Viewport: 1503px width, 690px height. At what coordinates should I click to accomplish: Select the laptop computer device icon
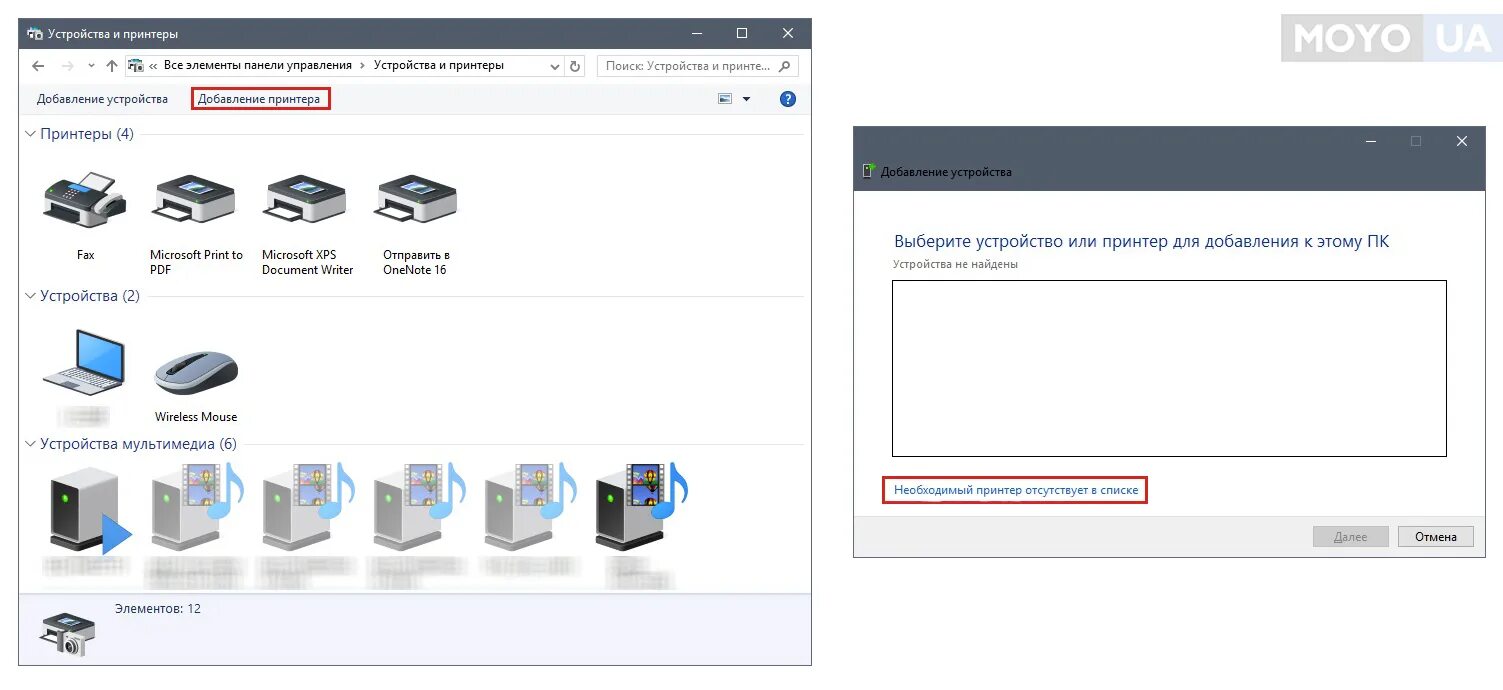coord(85,362)
